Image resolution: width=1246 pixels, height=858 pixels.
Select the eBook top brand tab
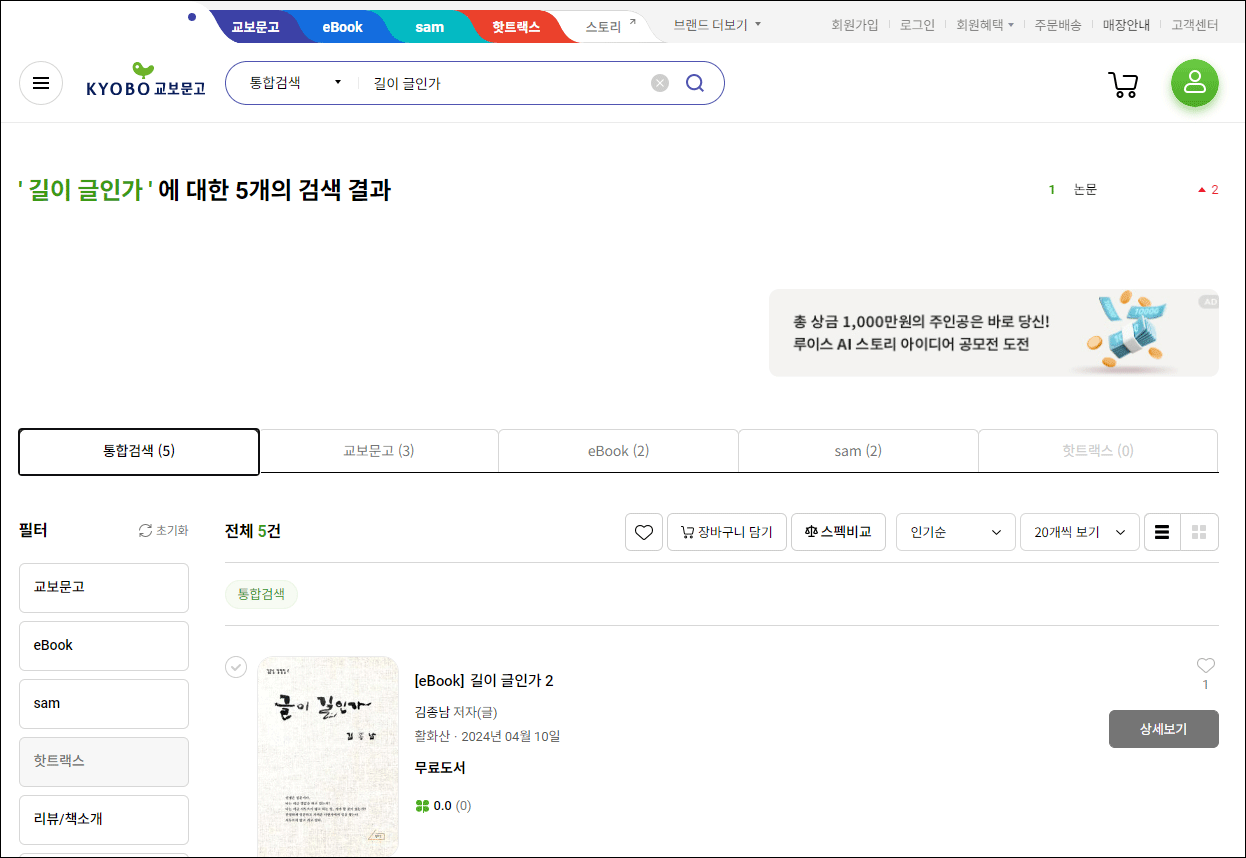(342, 27)
